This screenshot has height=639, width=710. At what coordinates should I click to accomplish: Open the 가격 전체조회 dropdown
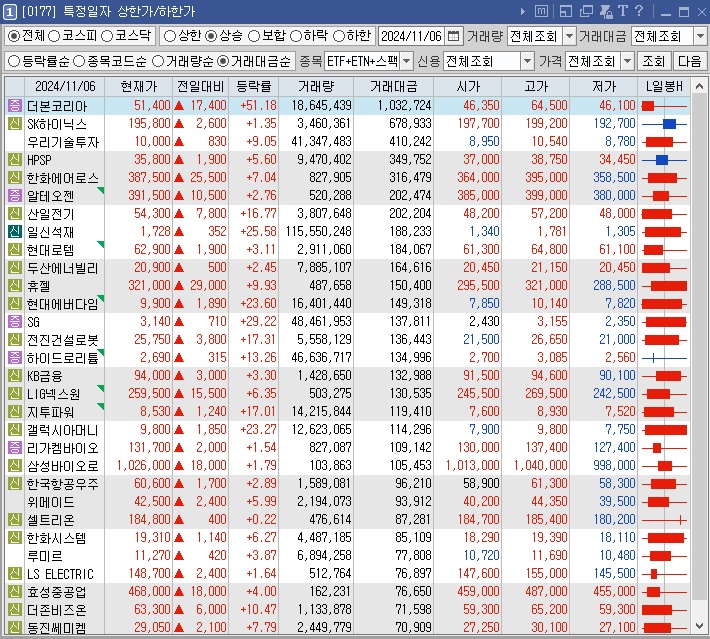pyautogui.click(x=627, y=61)
